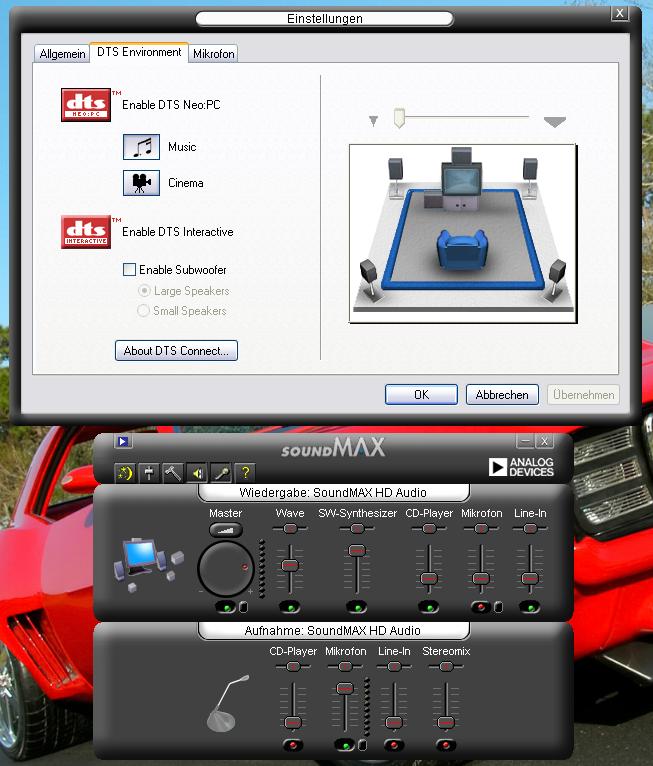Viewport: 653px width, 766px height.
Task: Switch to the Mikrofon tab
Action: tap(214, 54)
